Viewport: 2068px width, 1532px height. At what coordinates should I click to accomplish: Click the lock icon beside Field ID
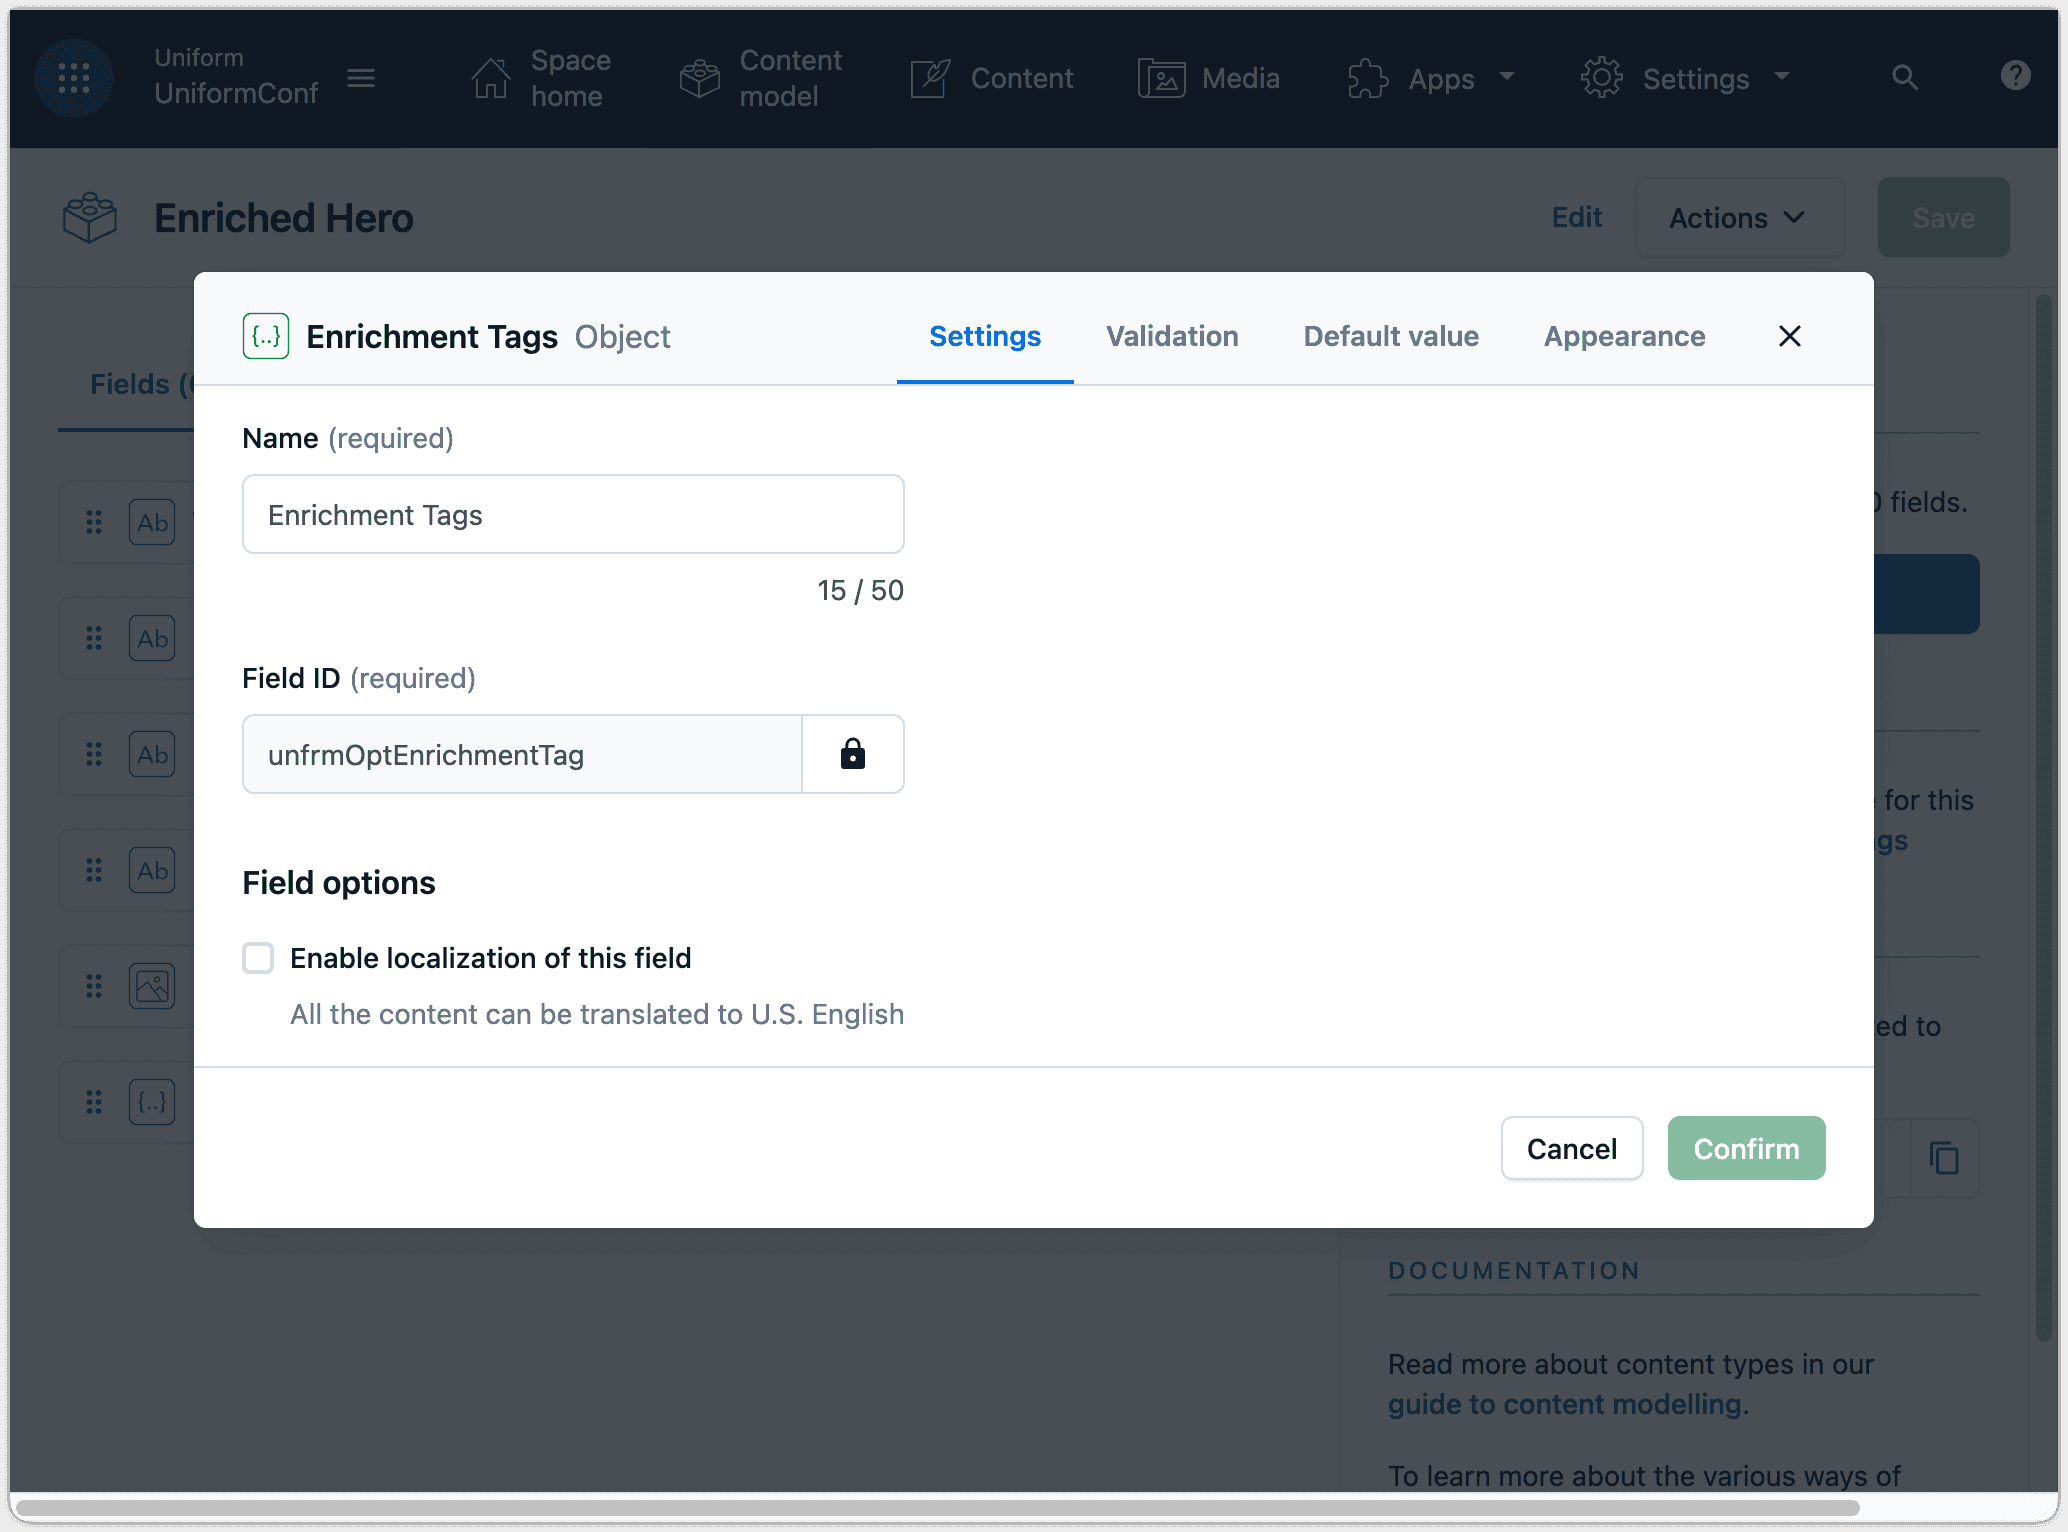[x=852, y=754]
